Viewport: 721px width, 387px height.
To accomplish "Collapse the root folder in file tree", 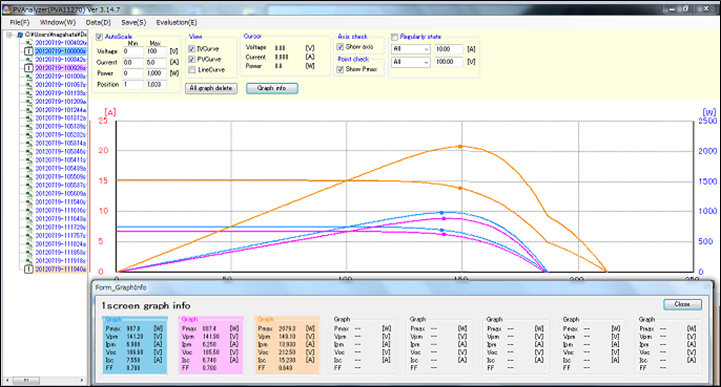I will 9,35.
